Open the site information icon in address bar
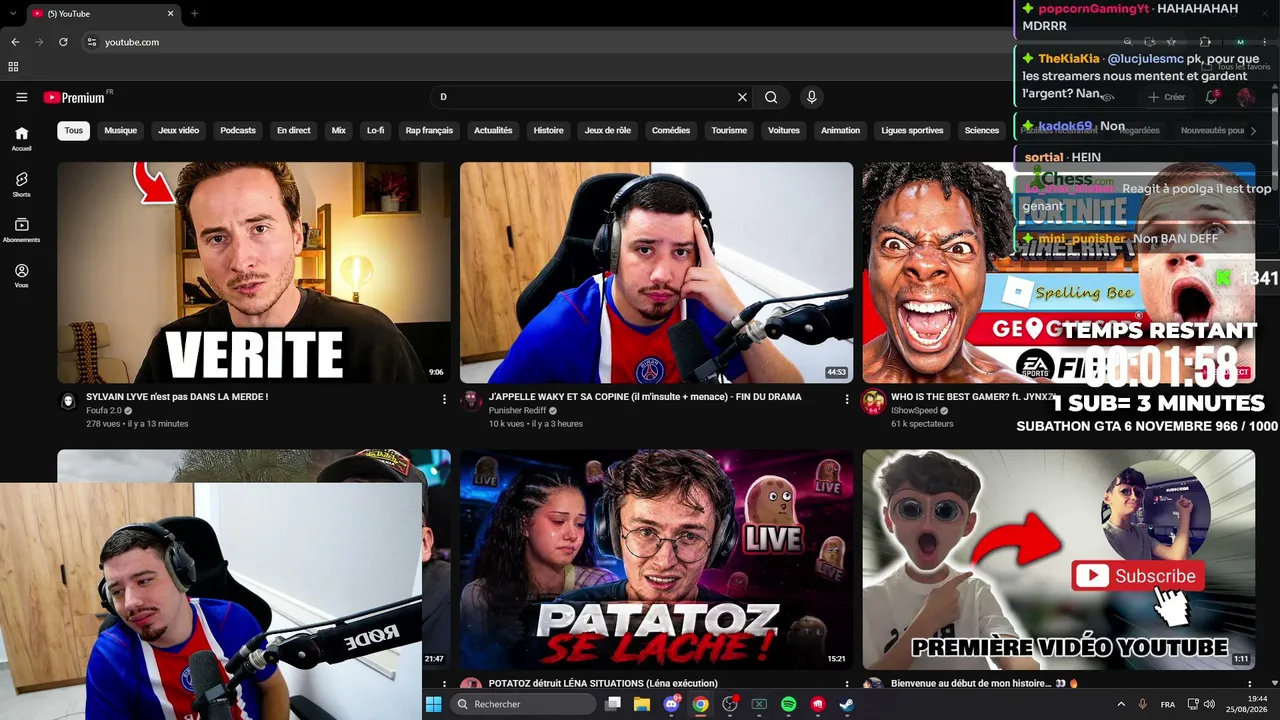 coord(91,42)
